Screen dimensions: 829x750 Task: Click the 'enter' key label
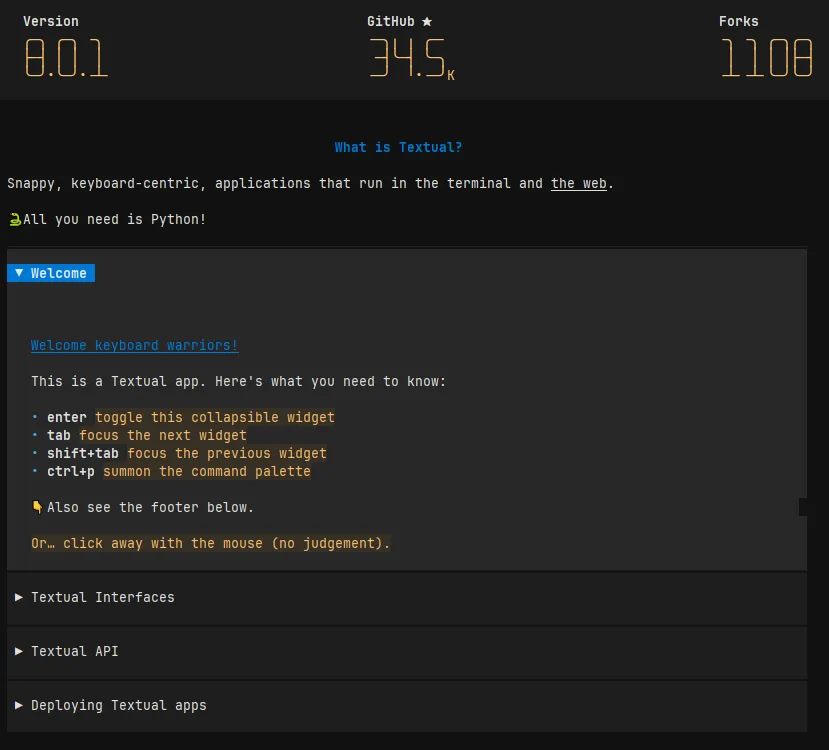pos(67,418)
